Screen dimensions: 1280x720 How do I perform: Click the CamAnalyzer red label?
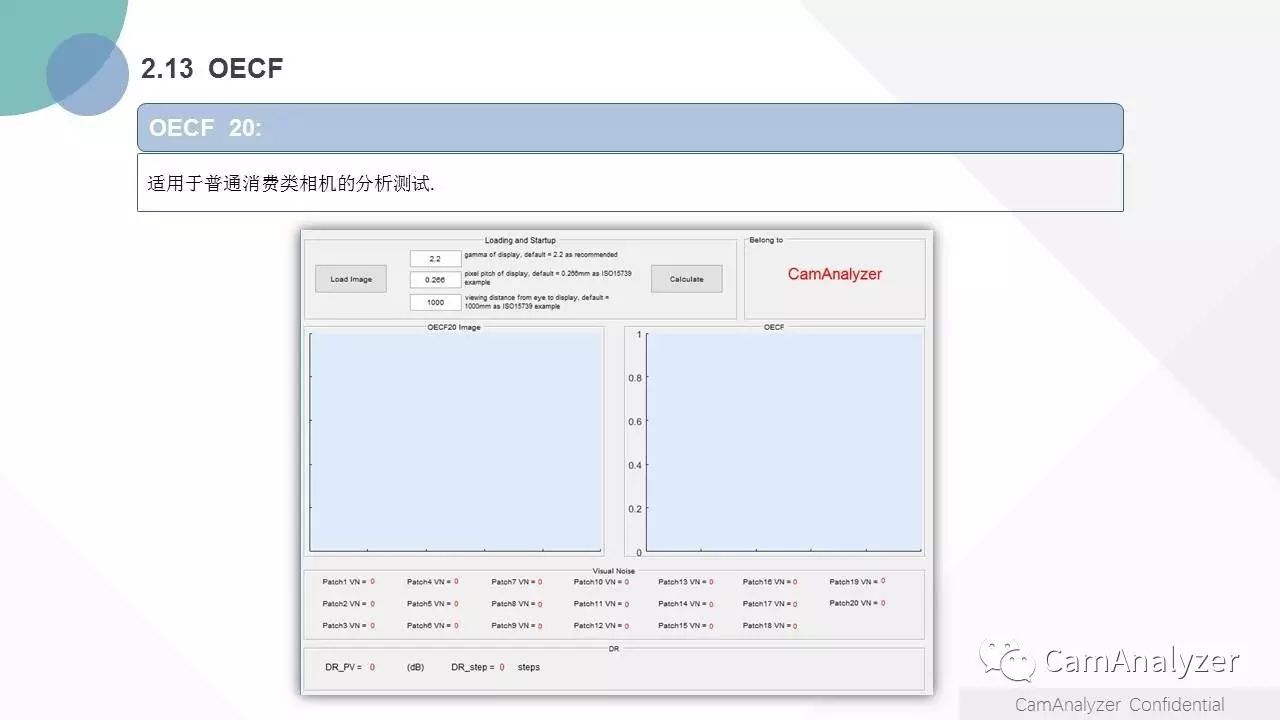(x=835, y=274)
